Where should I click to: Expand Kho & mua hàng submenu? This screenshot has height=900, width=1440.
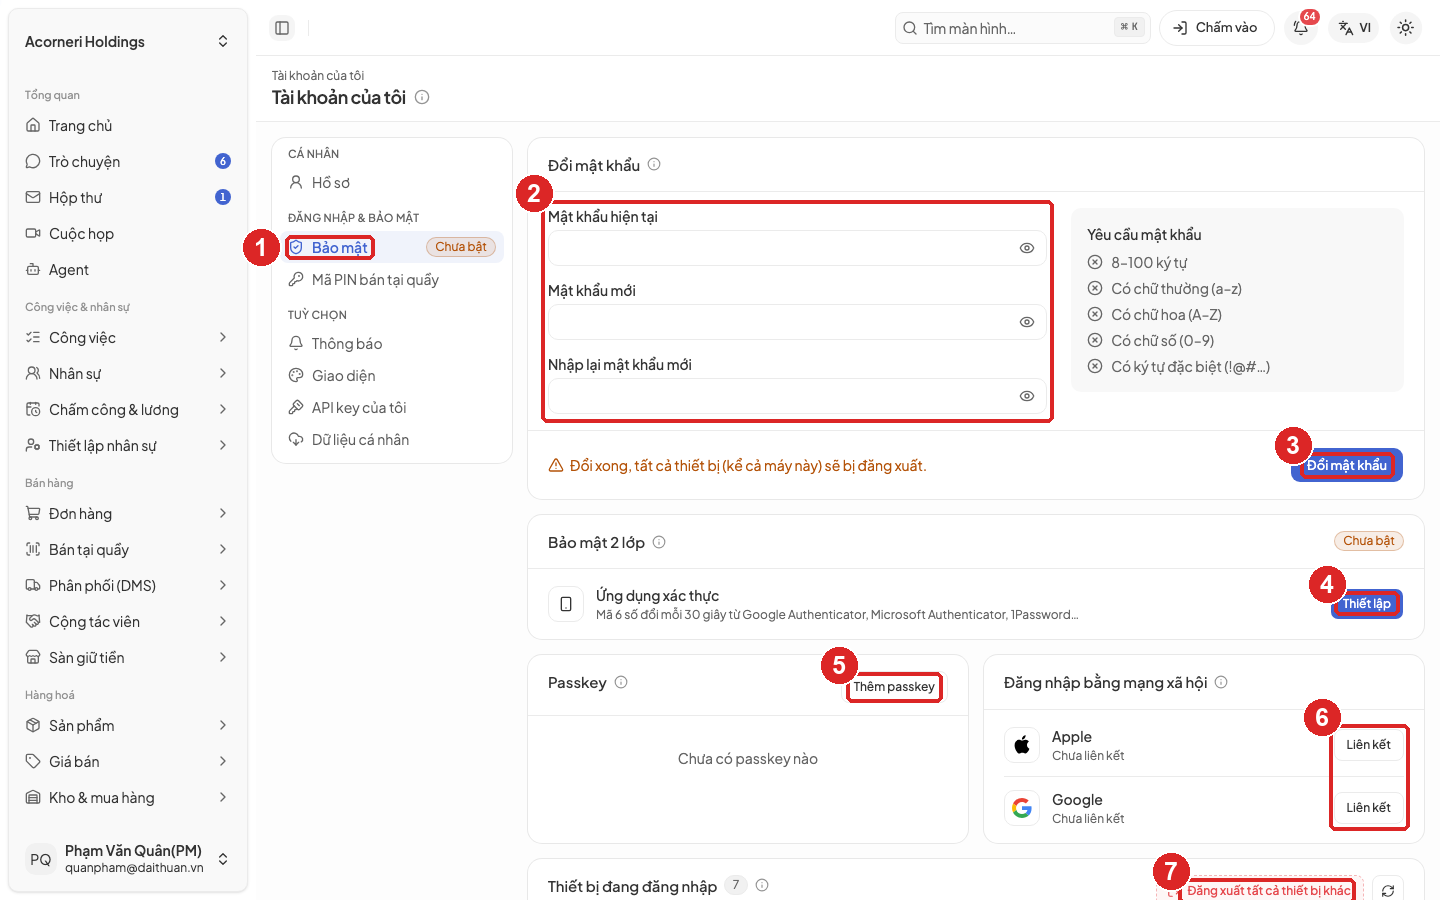[x=128, y=797]
